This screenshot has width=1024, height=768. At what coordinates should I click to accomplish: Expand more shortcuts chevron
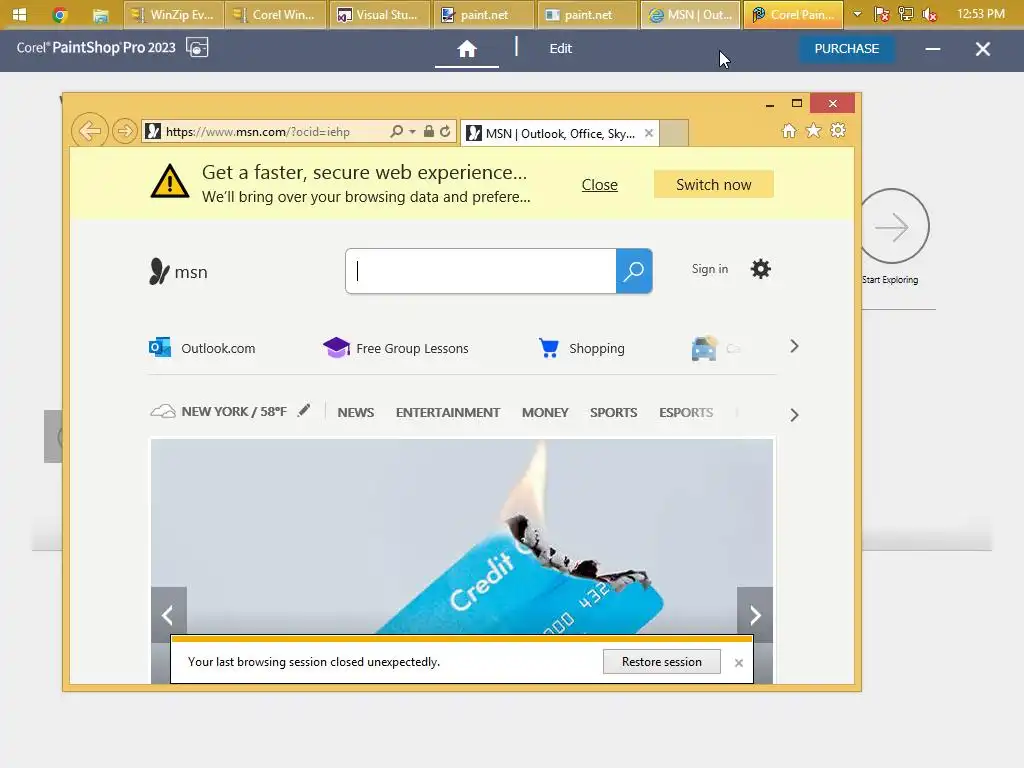pyautogui.click(x=794, y=346)
